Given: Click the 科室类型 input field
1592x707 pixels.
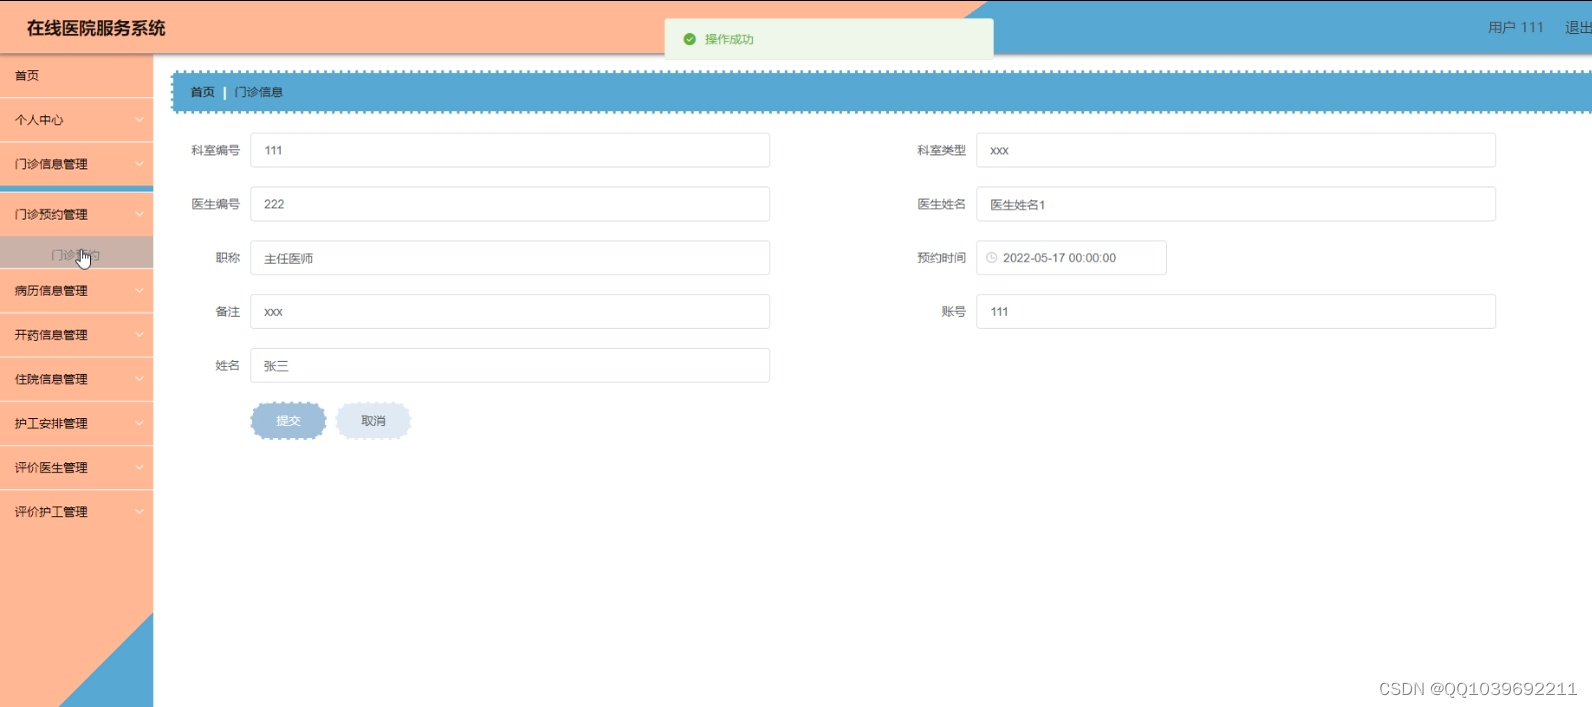Looking at the screenshot, I should [1236, 150].
